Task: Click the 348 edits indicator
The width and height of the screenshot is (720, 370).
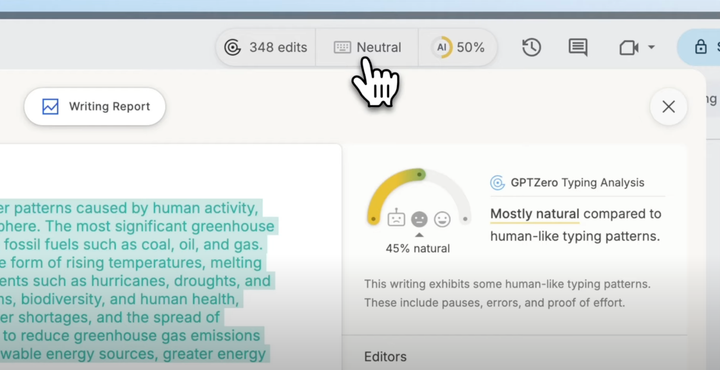Action: pyautogui.click(x=266, y=47)
